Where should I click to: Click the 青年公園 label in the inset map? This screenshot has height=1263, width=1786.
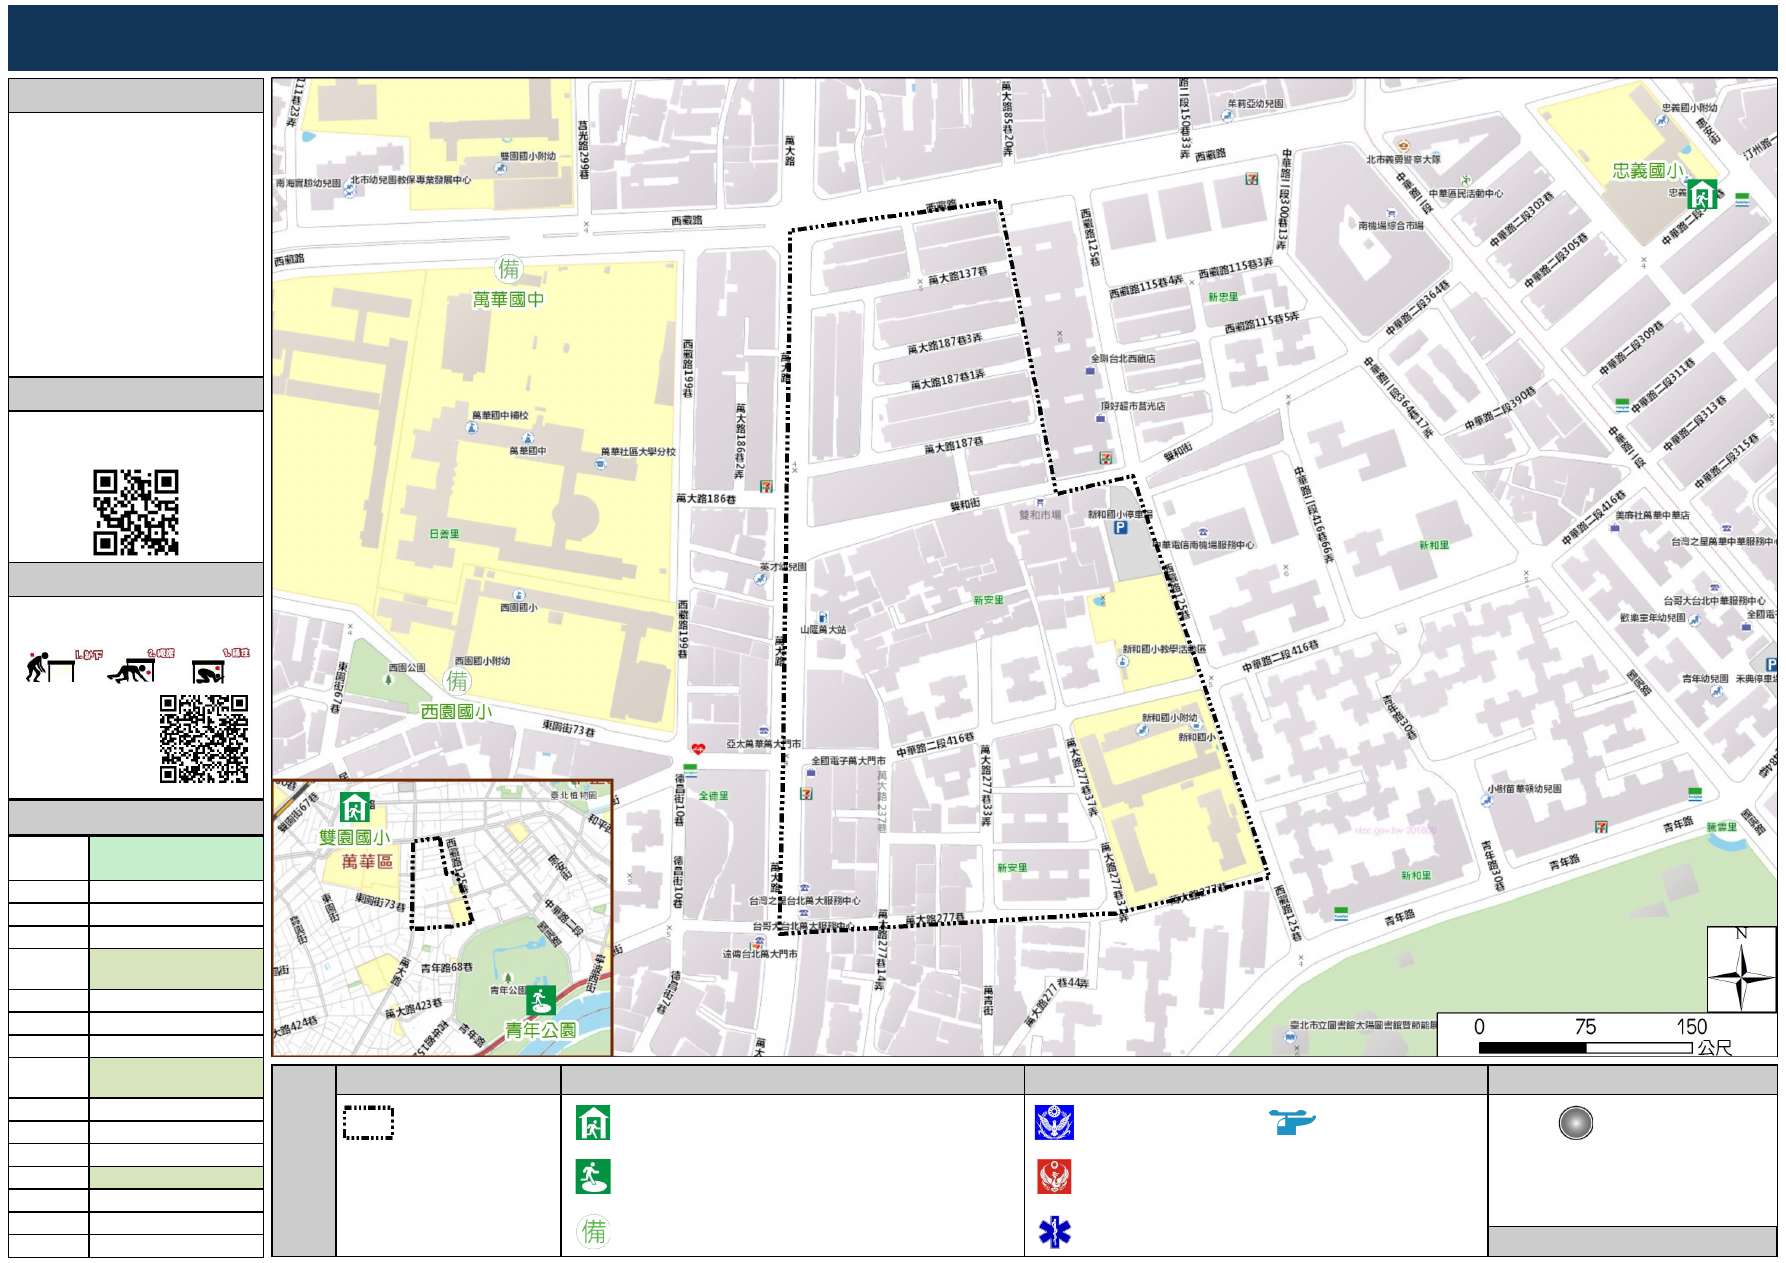[541, 1029]
